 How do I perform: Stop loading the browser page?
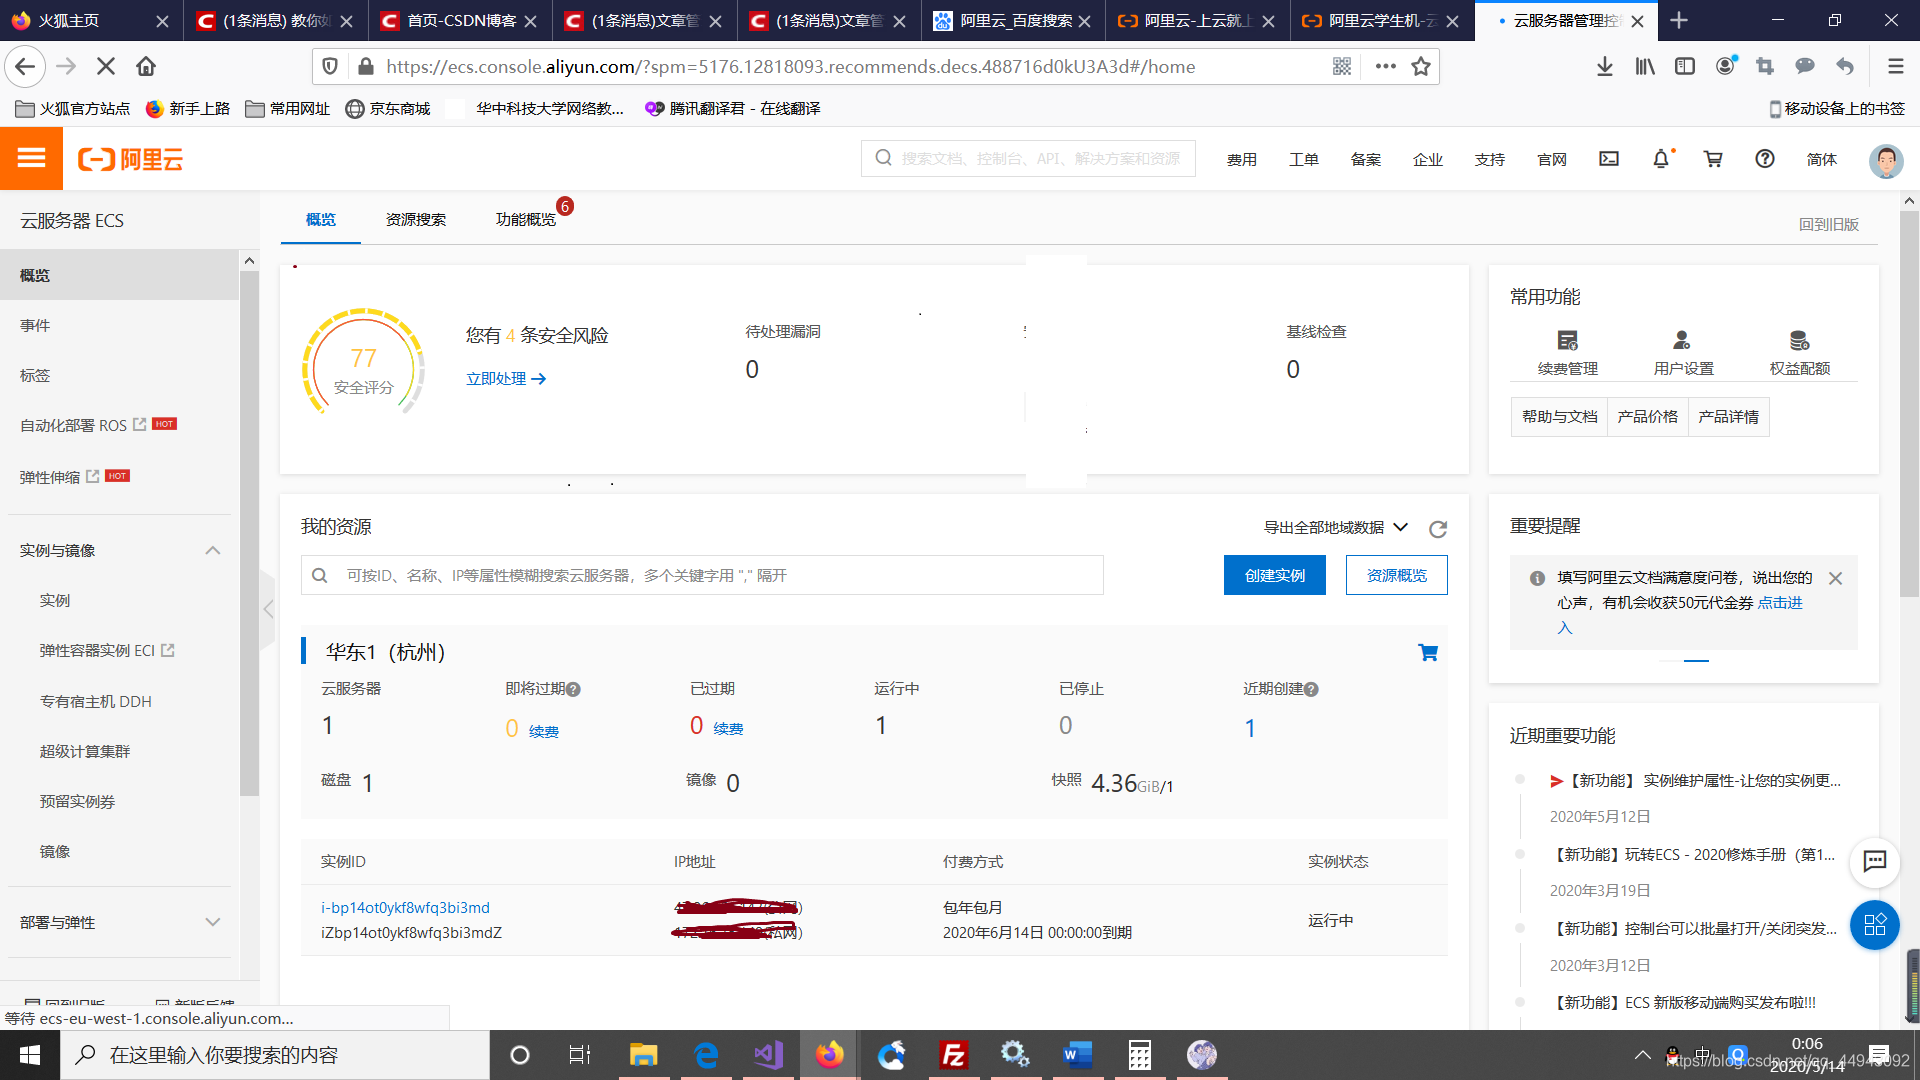(105, 66)
